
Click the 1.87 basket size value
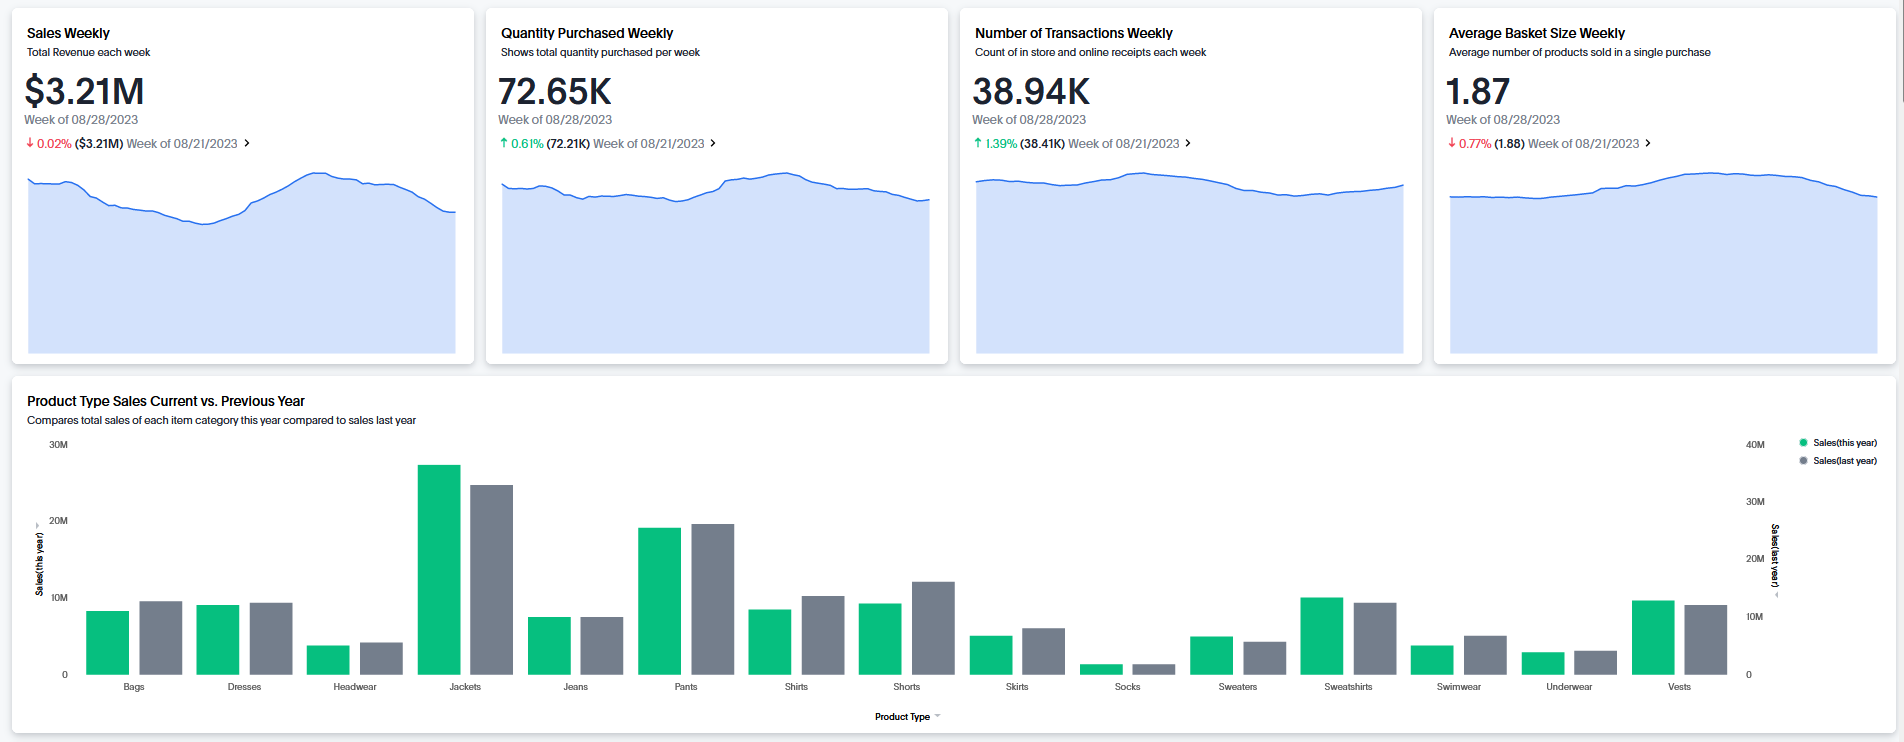(x=1478, y=91)
